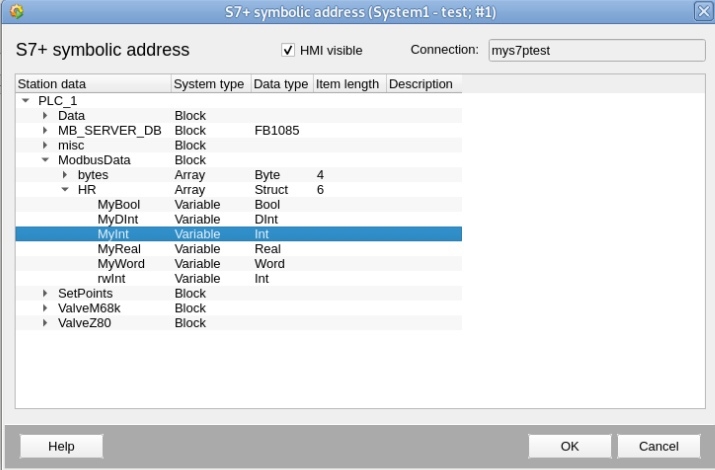Close the S7+ symbolic address dialog
The width and height of the screenshot is (715, 470).
coord(703,11)
